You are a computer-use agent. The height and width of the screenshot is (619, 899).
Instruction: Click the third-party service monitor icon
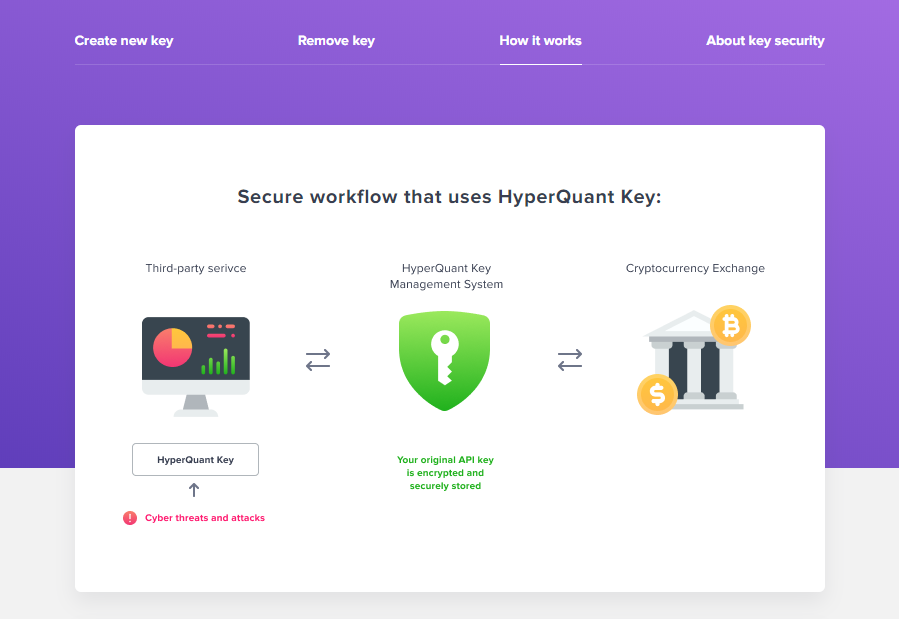(x=196, y=366)
